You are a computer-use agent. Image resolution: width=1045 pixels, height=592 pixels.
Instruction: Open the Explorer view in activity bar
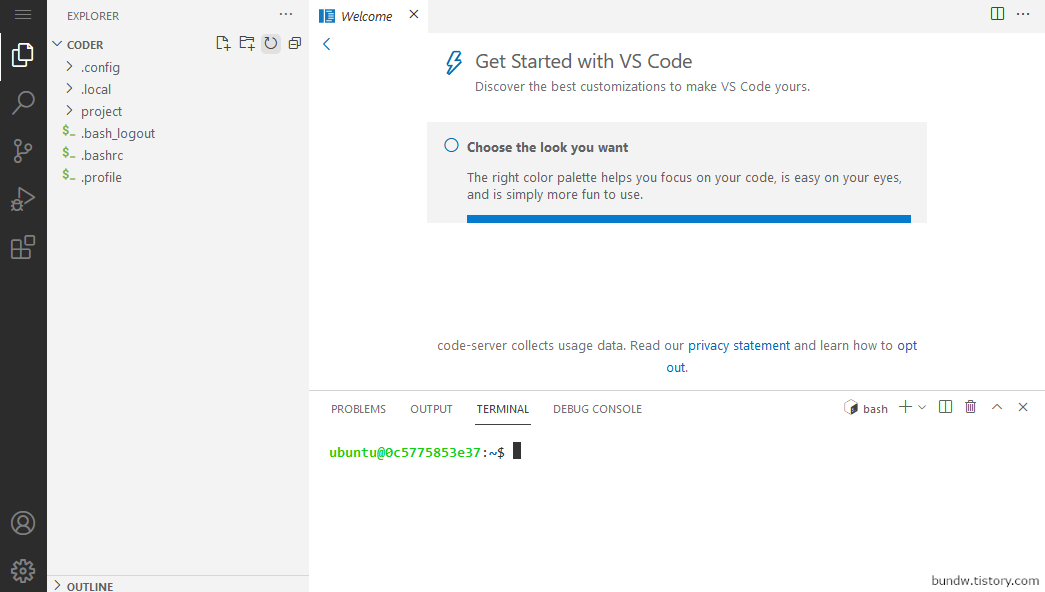(23, 55)
